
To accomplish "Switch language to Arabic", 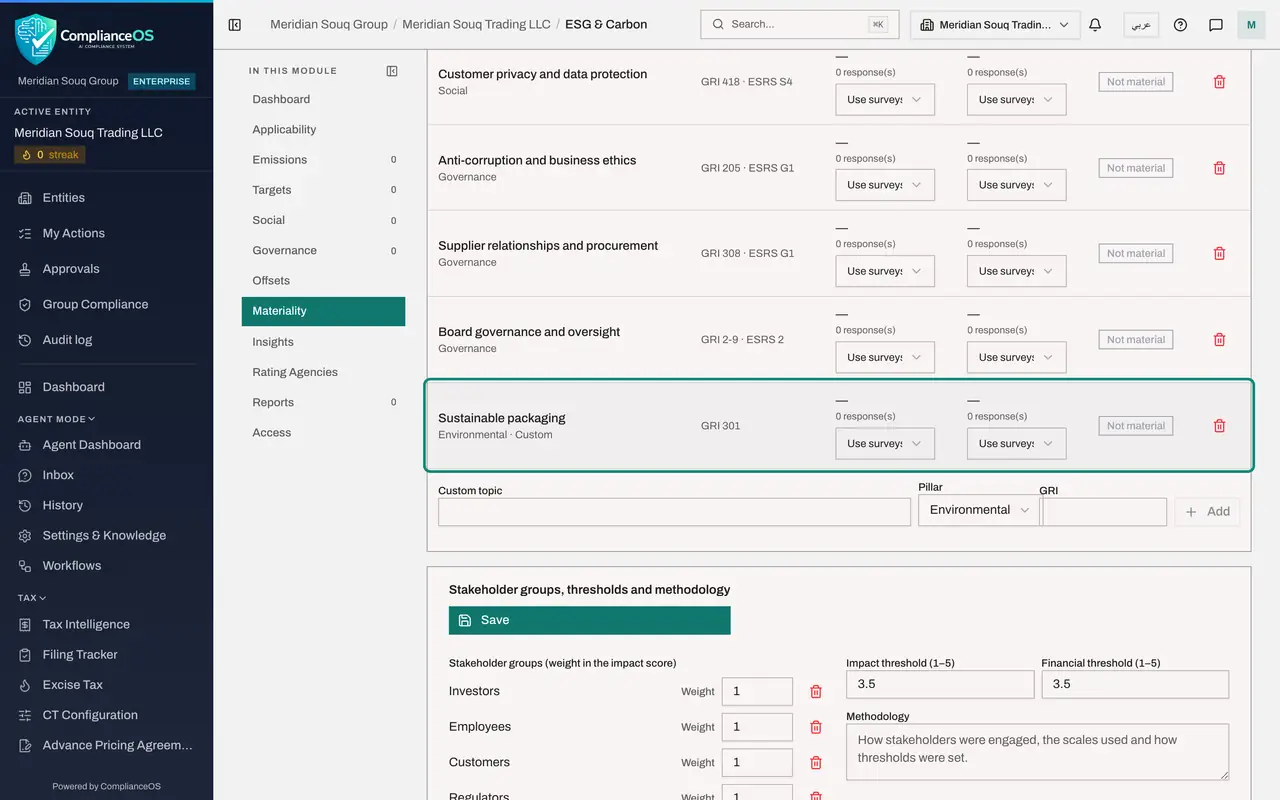I will [x=1141, y=25].
